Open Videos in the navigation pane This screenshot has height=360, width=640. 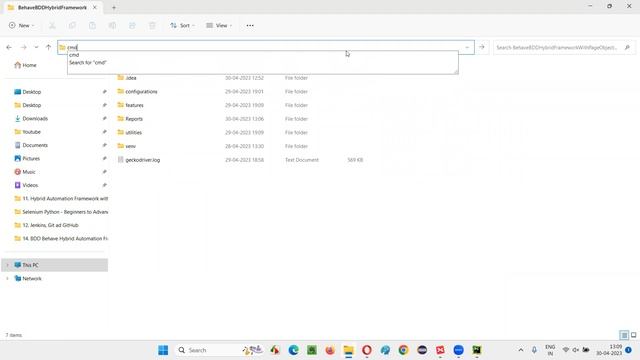27,185
